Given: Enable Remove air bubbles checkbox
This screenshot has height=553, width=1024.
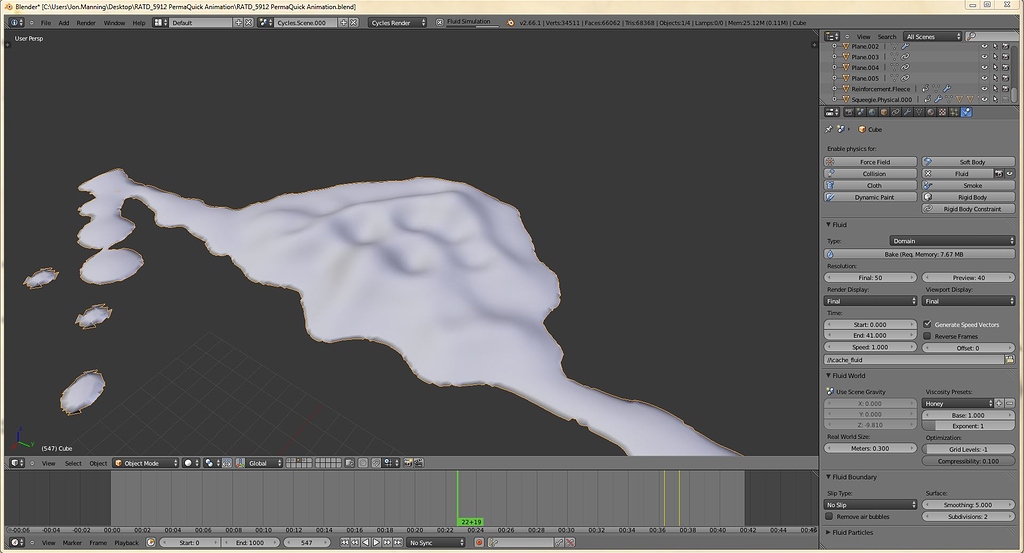Looking at the screenshot, I should pos(829,516).
